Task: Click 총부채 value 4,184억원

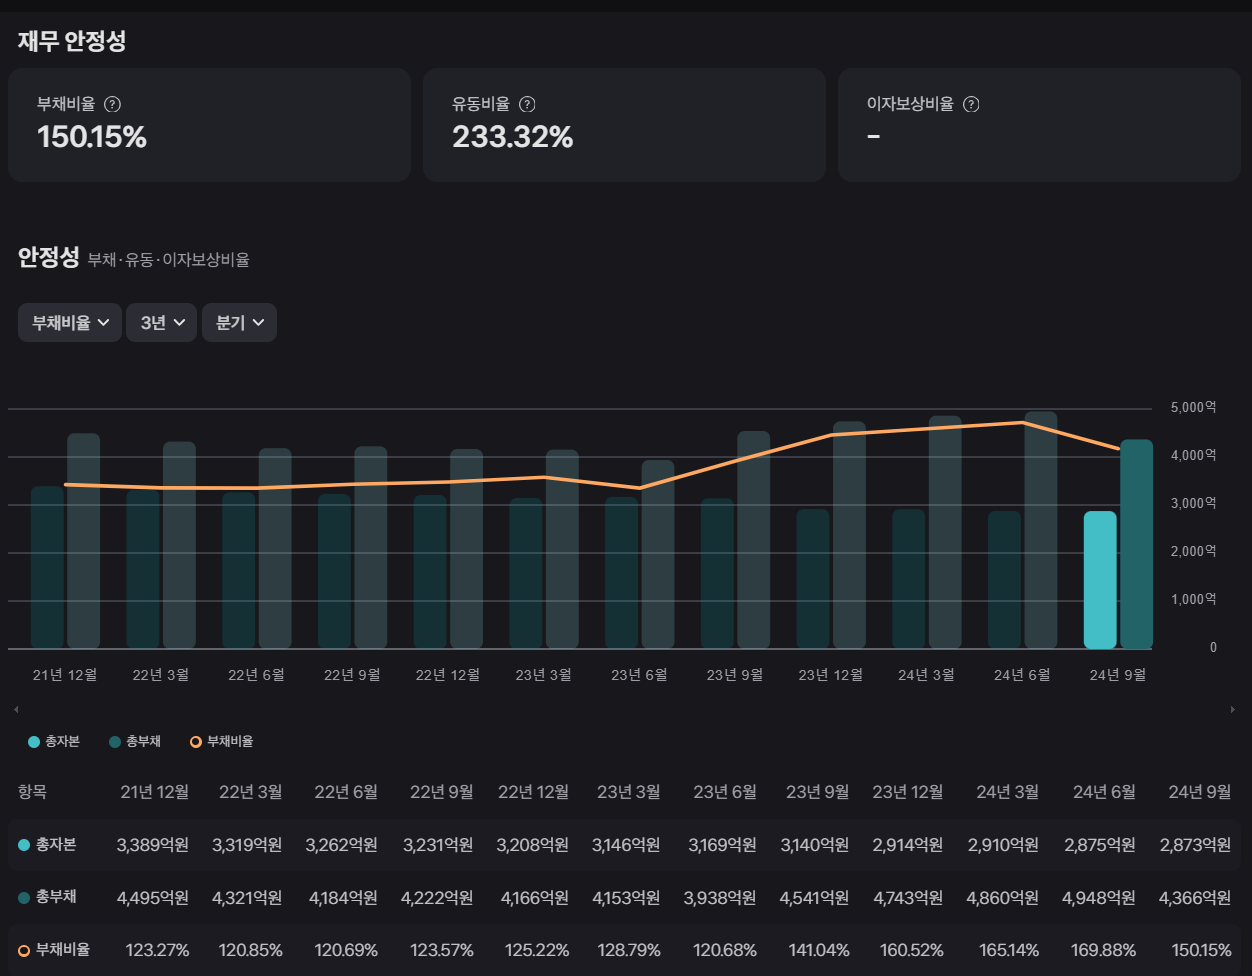Action: (x=344, y=898)
